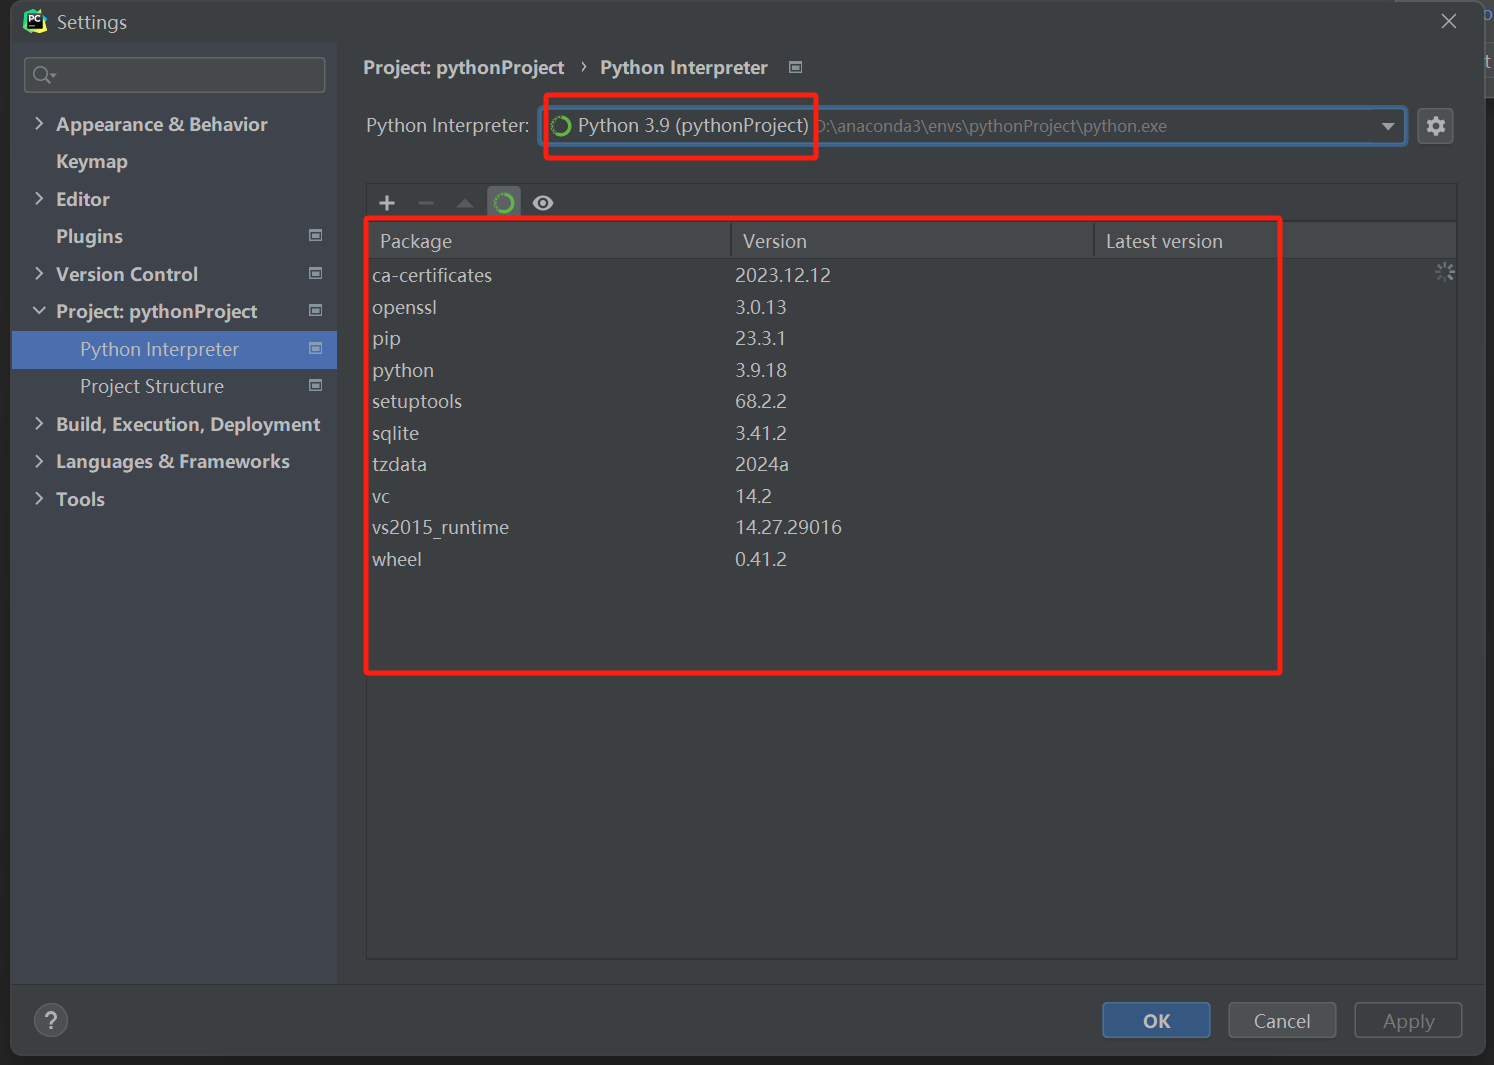Click the Latest version column header

(x=1275, y=241)
